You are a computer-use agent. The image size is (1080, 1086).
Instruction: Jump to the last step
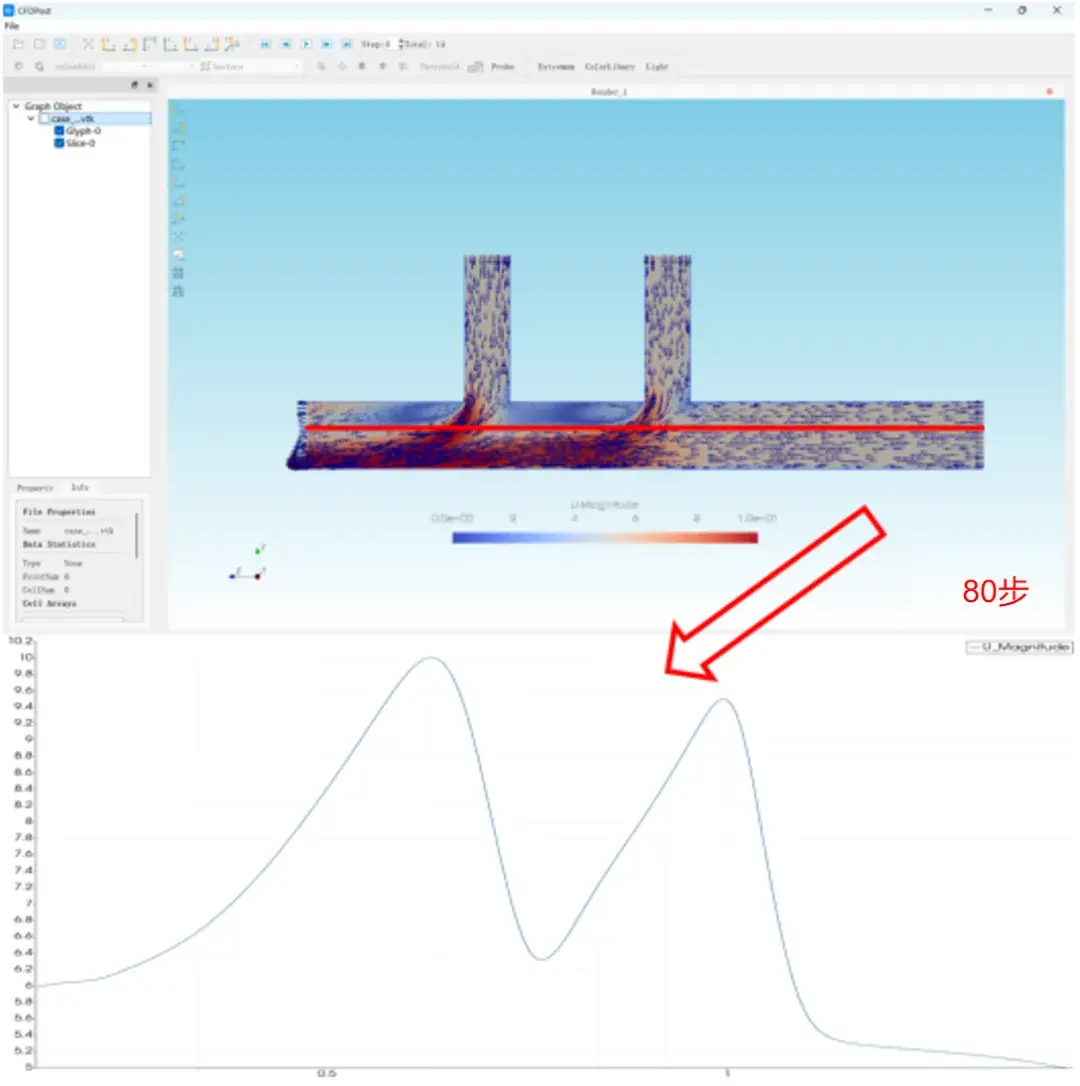tap(347, 44)
